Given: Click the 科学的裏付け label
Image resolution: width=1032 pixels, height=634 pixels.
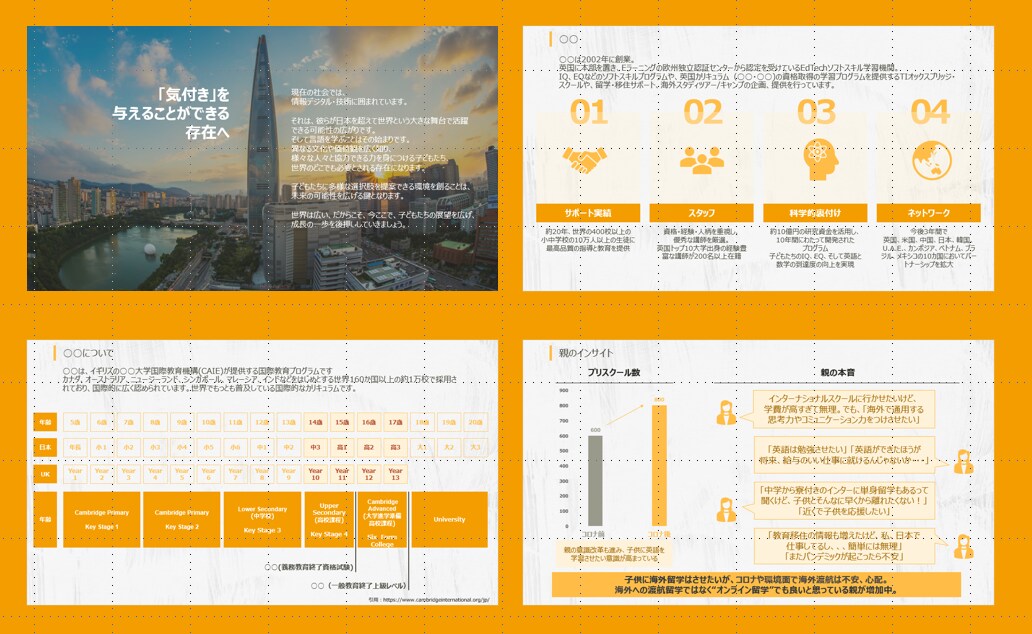Looking at the screenshot, I should coord(815,213).
